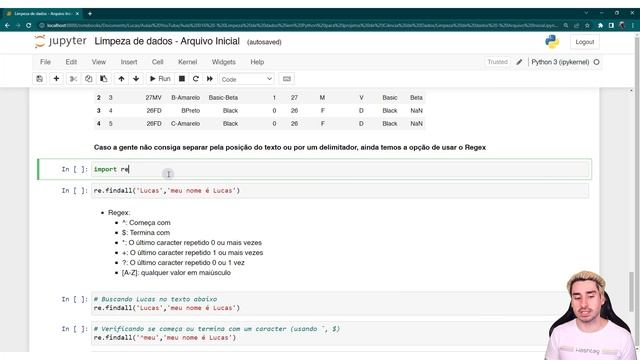Viewport: 640px width, 360px height.
Task: Open the command palette keyboard icon
Action: pyautogui.click(x=287, y=79)
